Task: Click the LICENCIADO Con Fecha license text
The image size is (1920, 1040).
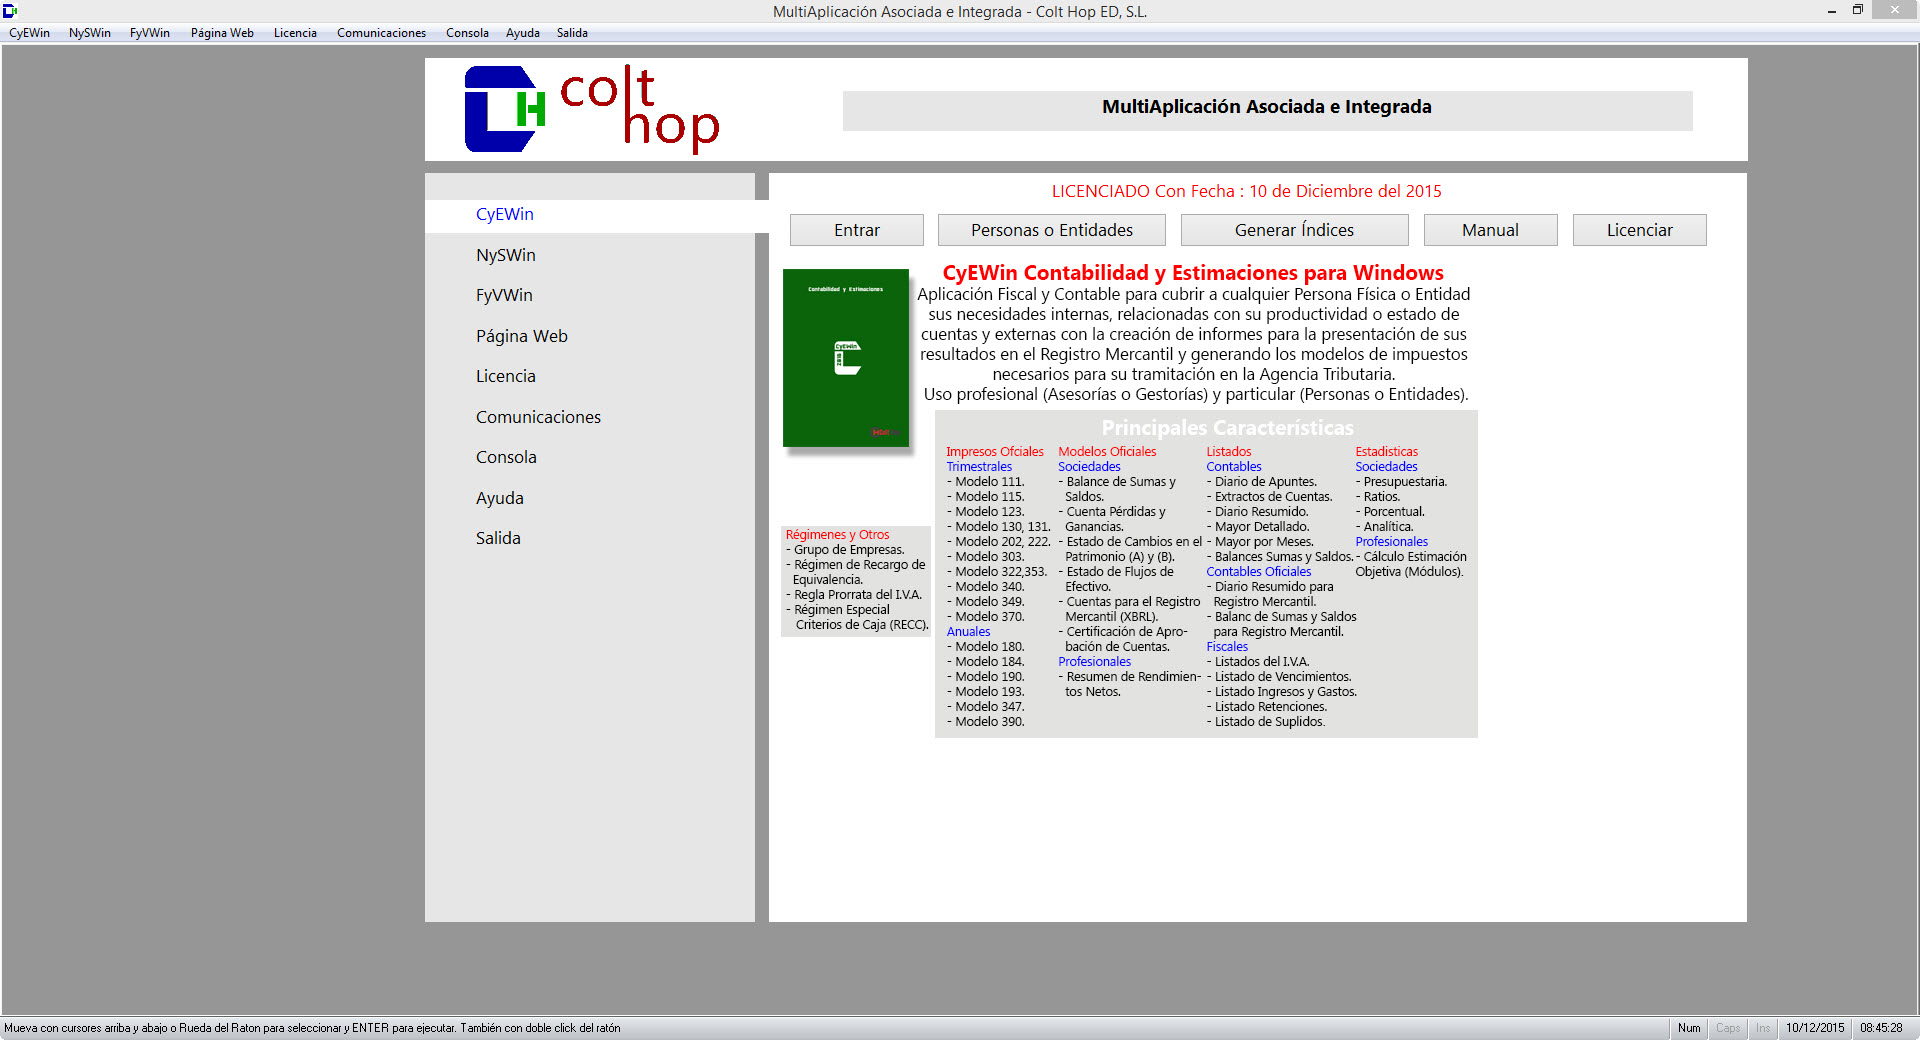Action: coord(1246,191)
